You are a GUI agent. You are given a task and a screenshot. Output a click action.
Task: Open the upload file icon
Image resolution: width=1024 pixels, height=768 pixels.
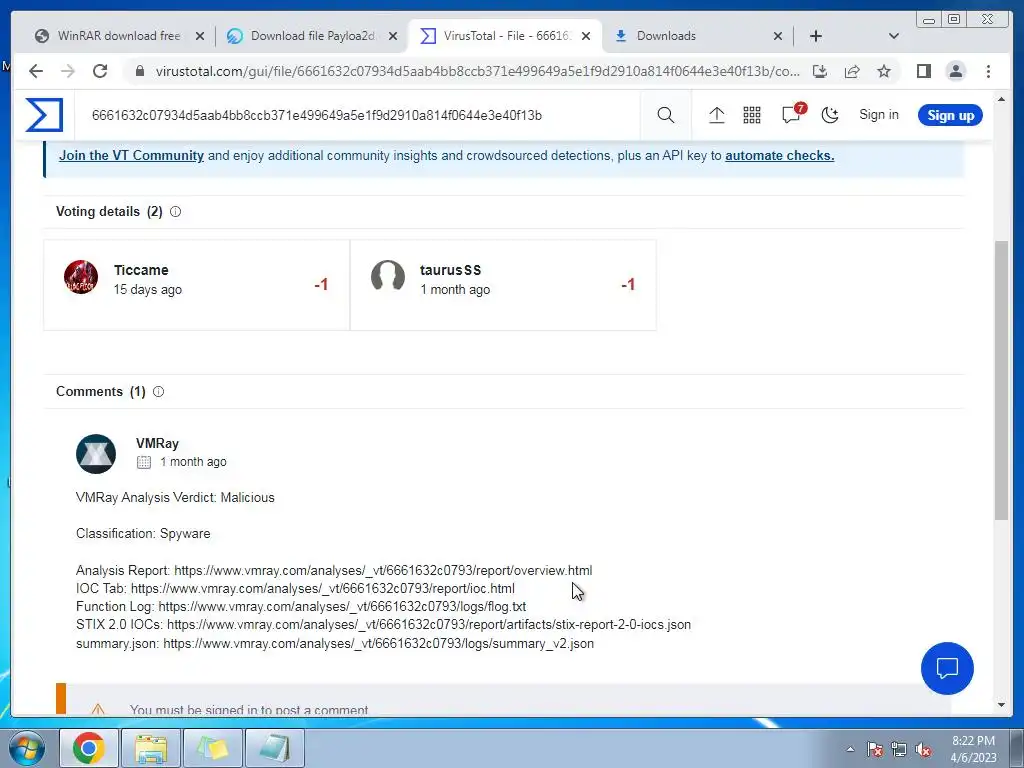click(x=716, y=115)
